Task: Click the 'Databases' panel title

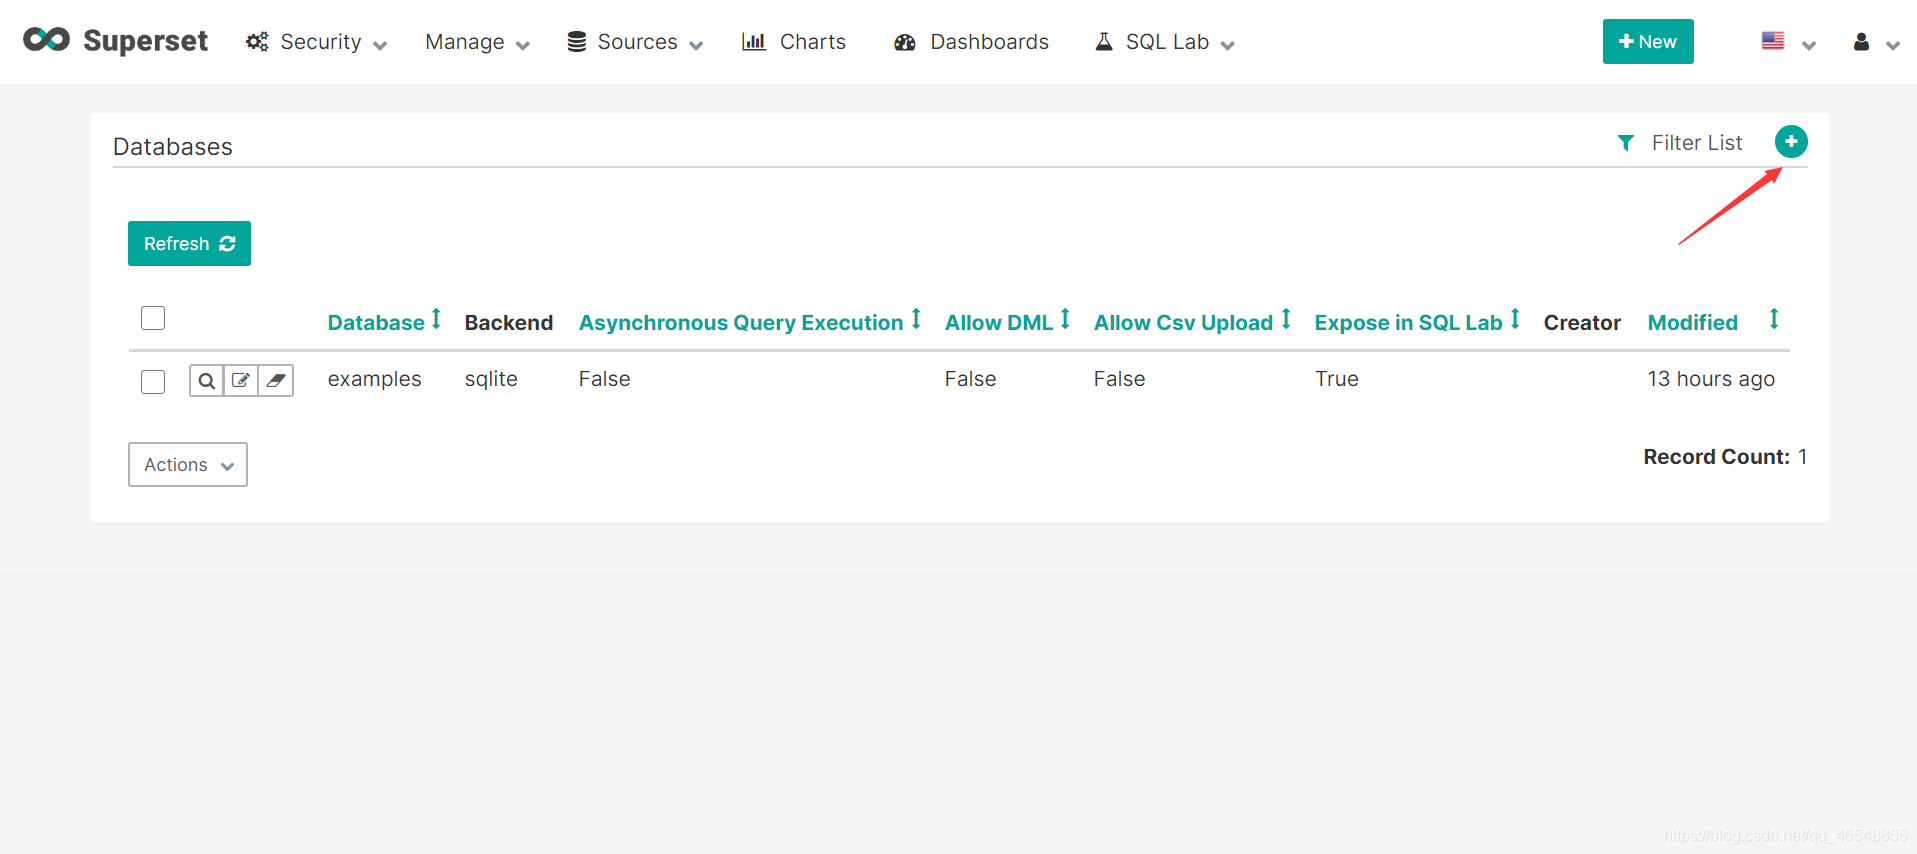Action: coord(173,147)
